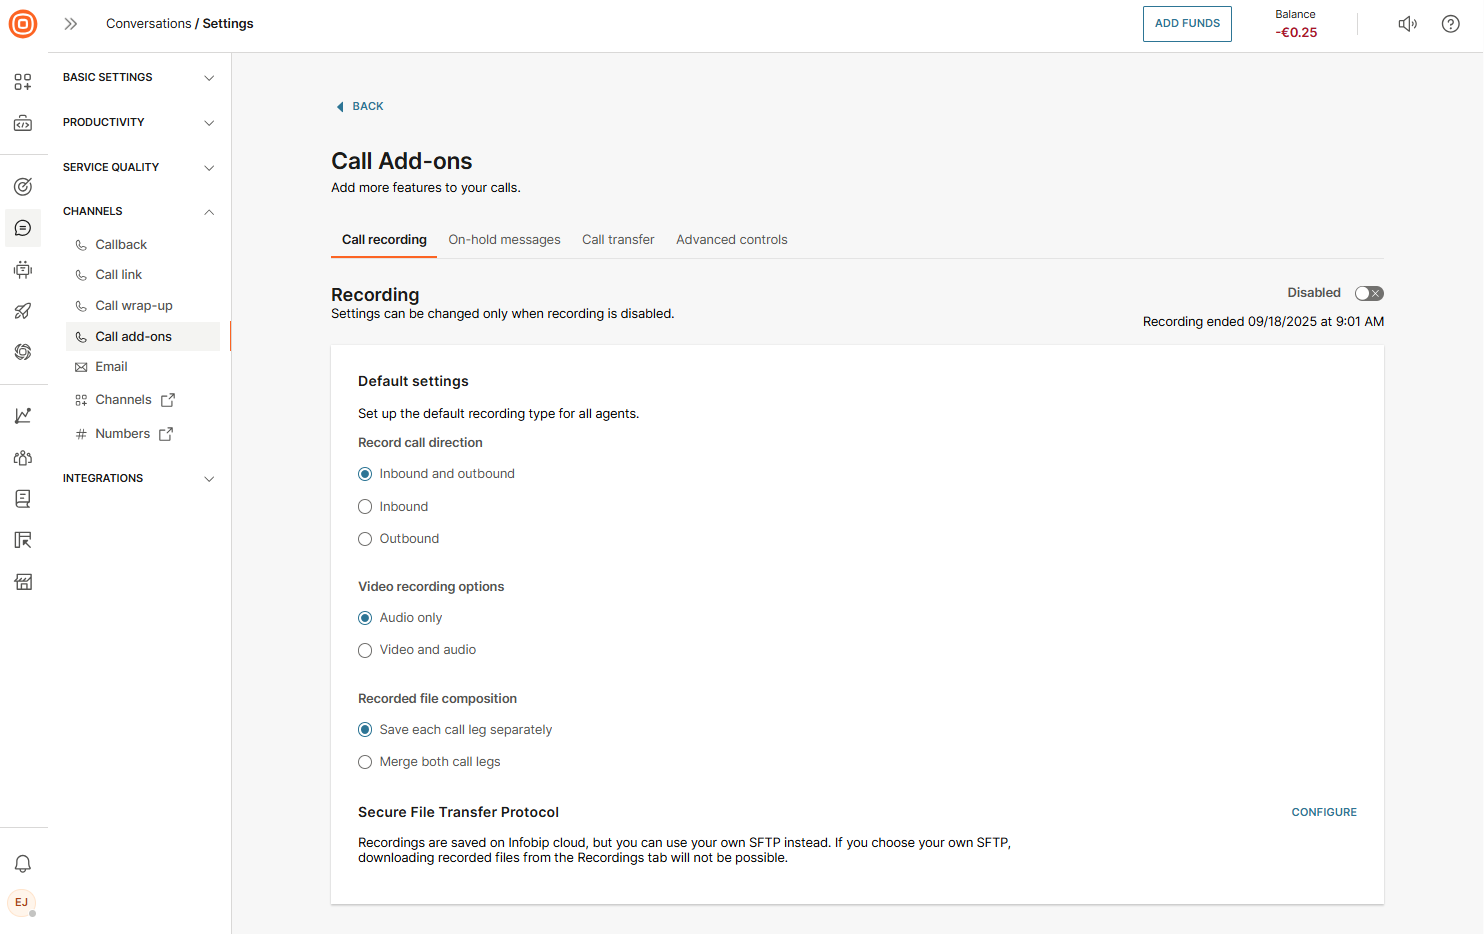Open the help question mark icon
Screen dimensions: 1484x934
click(x=1450, y=24)
